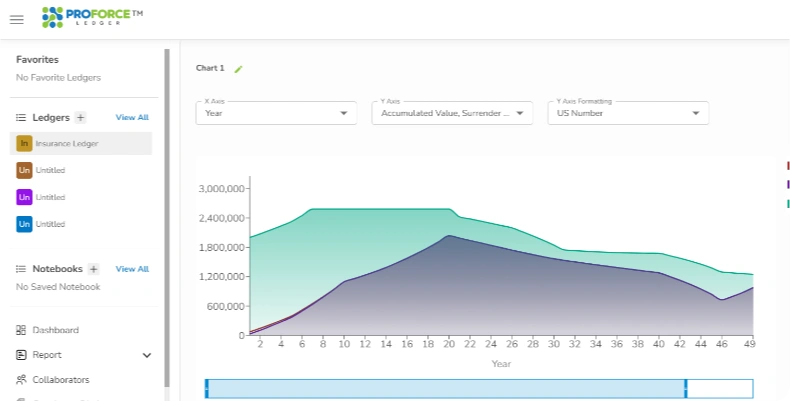This screenshot has height=401, width=790.
Task: Open Y Axis Formatting US Number dropdown
Action: tap(628, 113)
